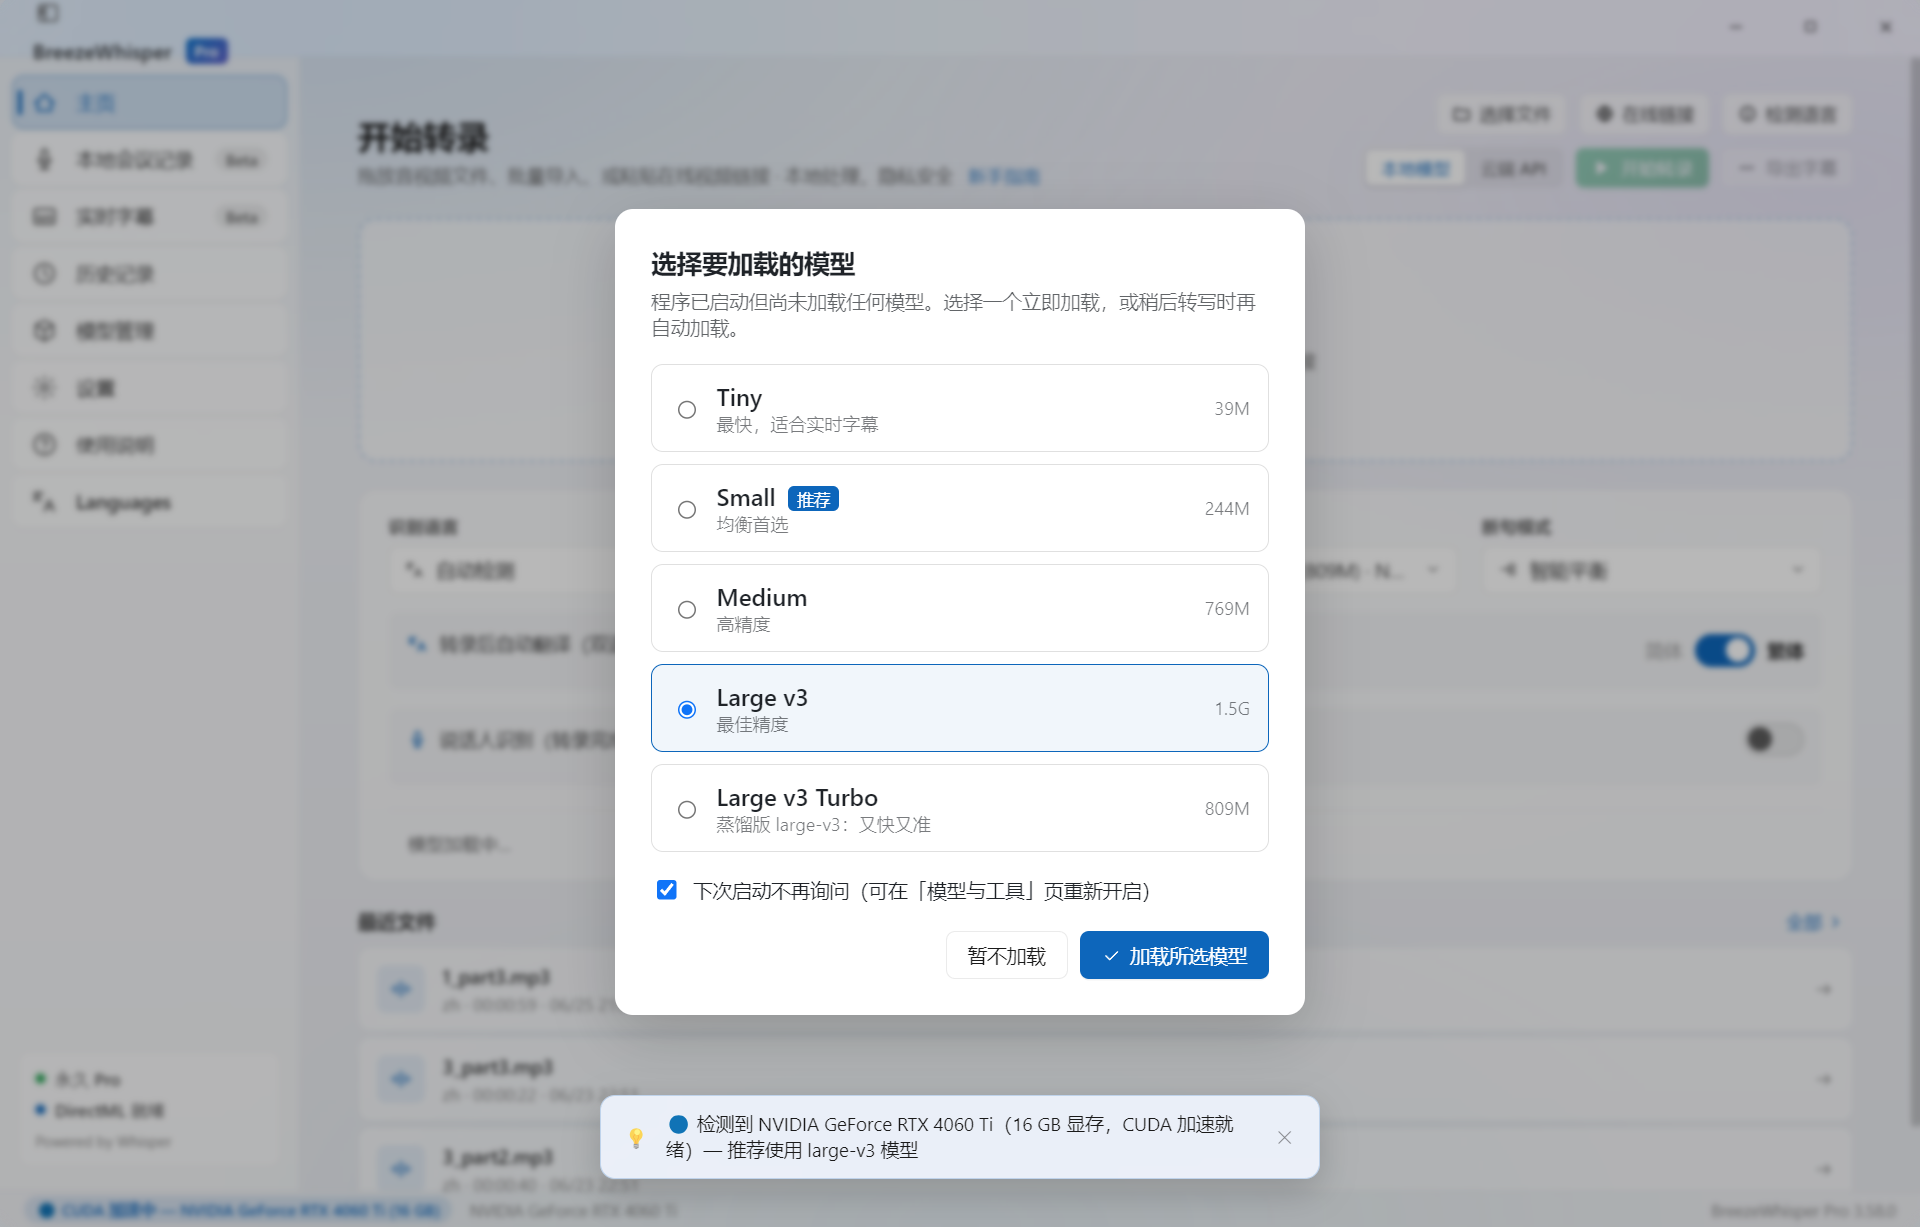Click the clock icon for 历史记录
This screenshot has height=1227, width=1920.
coord(44,274)
